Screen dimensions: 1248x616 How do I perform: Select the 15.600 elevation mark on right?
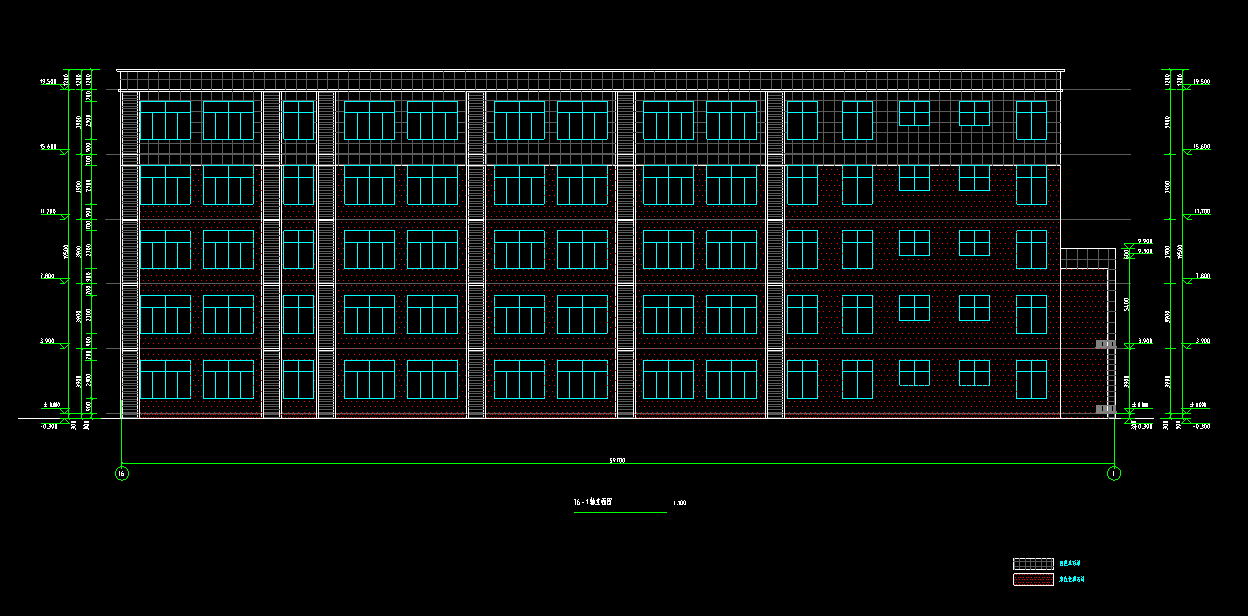click(x=1201, y=147)
